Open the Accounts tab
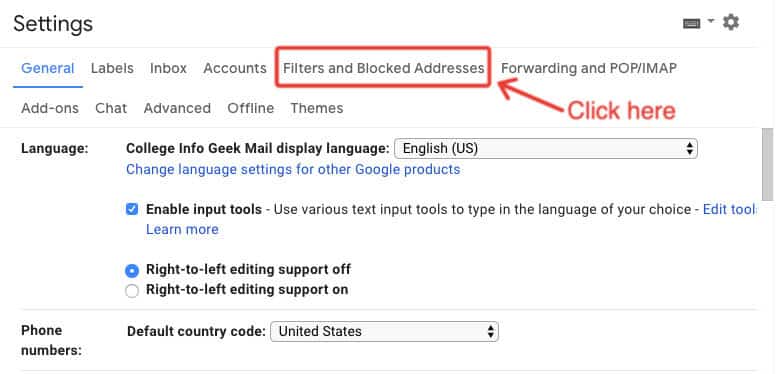The width and height of the screenshot is (782, 374). pyautogui.click(x=235, y=68)
